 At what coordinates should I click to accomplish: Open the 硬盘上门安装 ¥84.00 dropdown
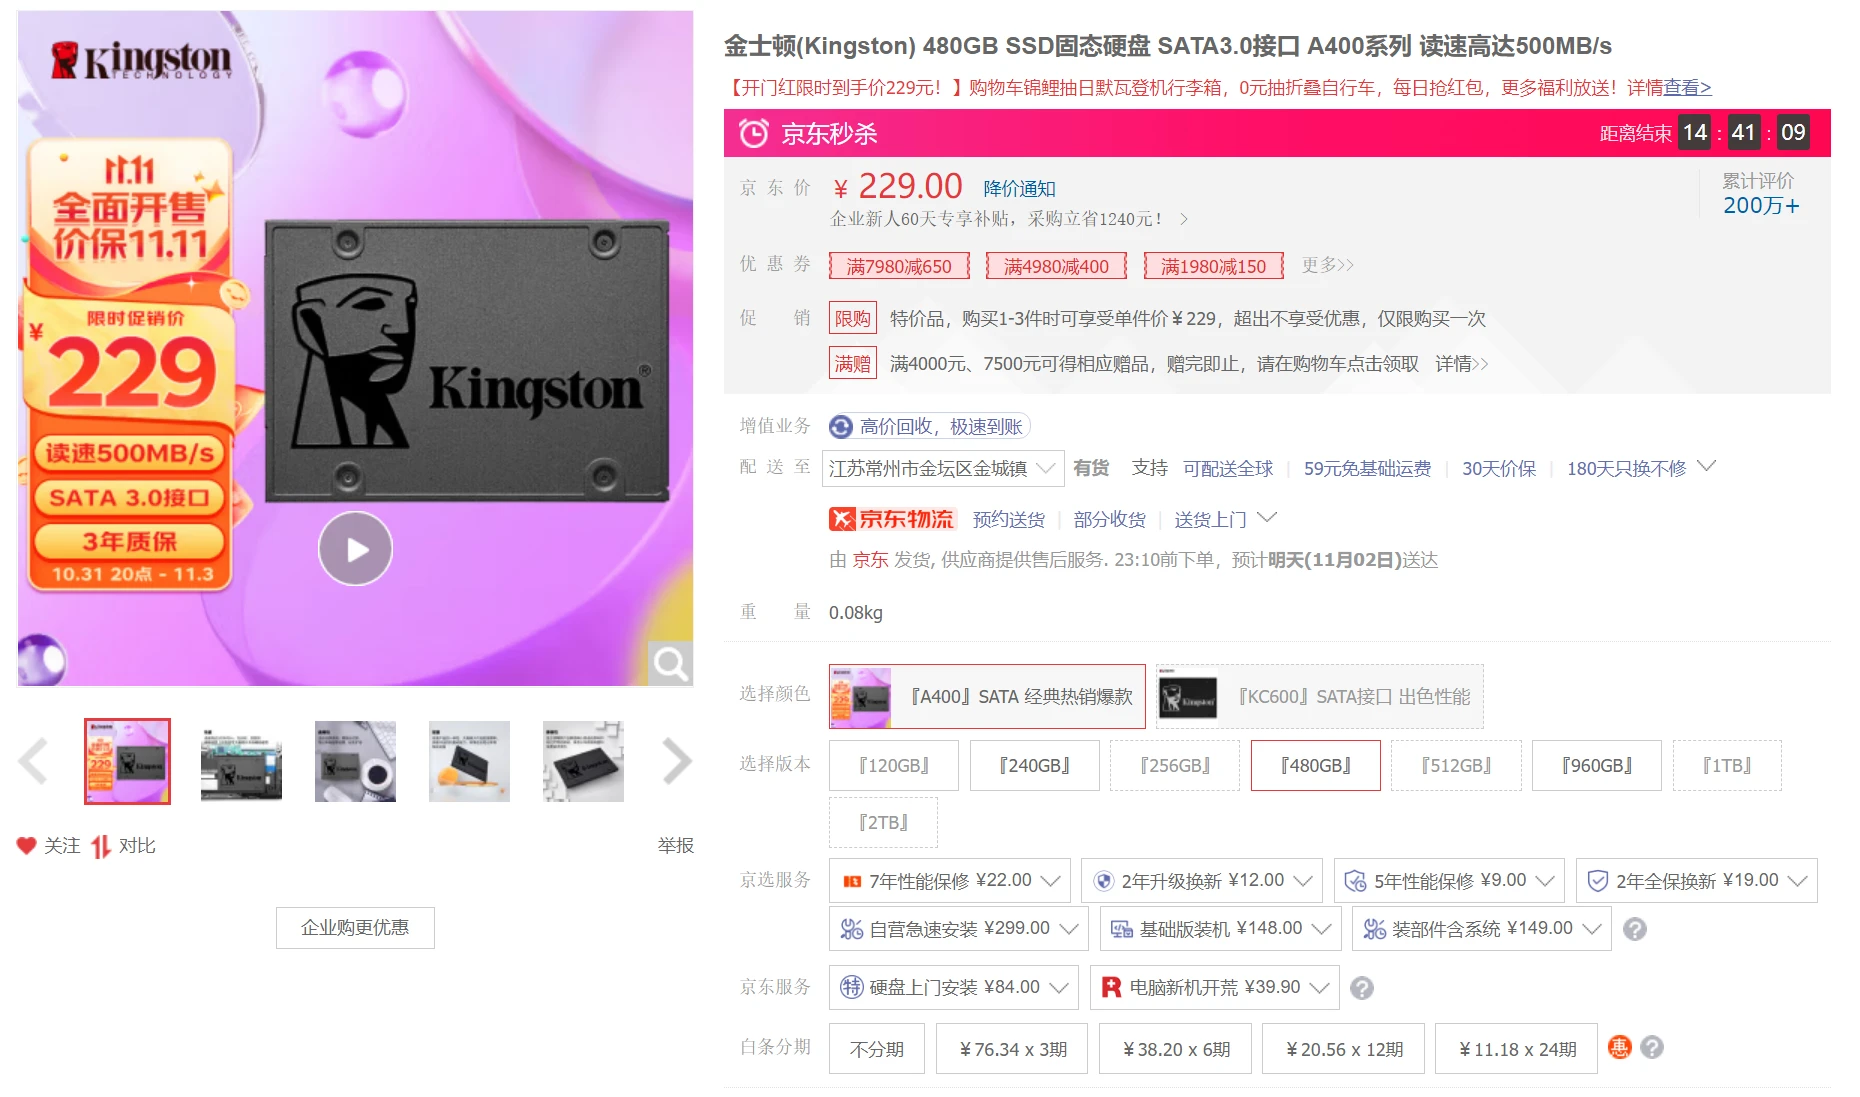pos(954,987)
